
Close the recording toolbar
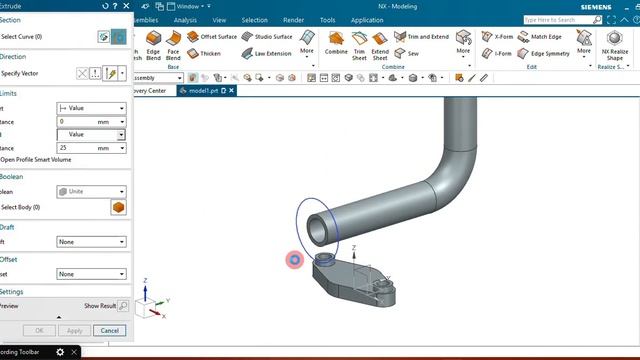click(x=74, y=352)
